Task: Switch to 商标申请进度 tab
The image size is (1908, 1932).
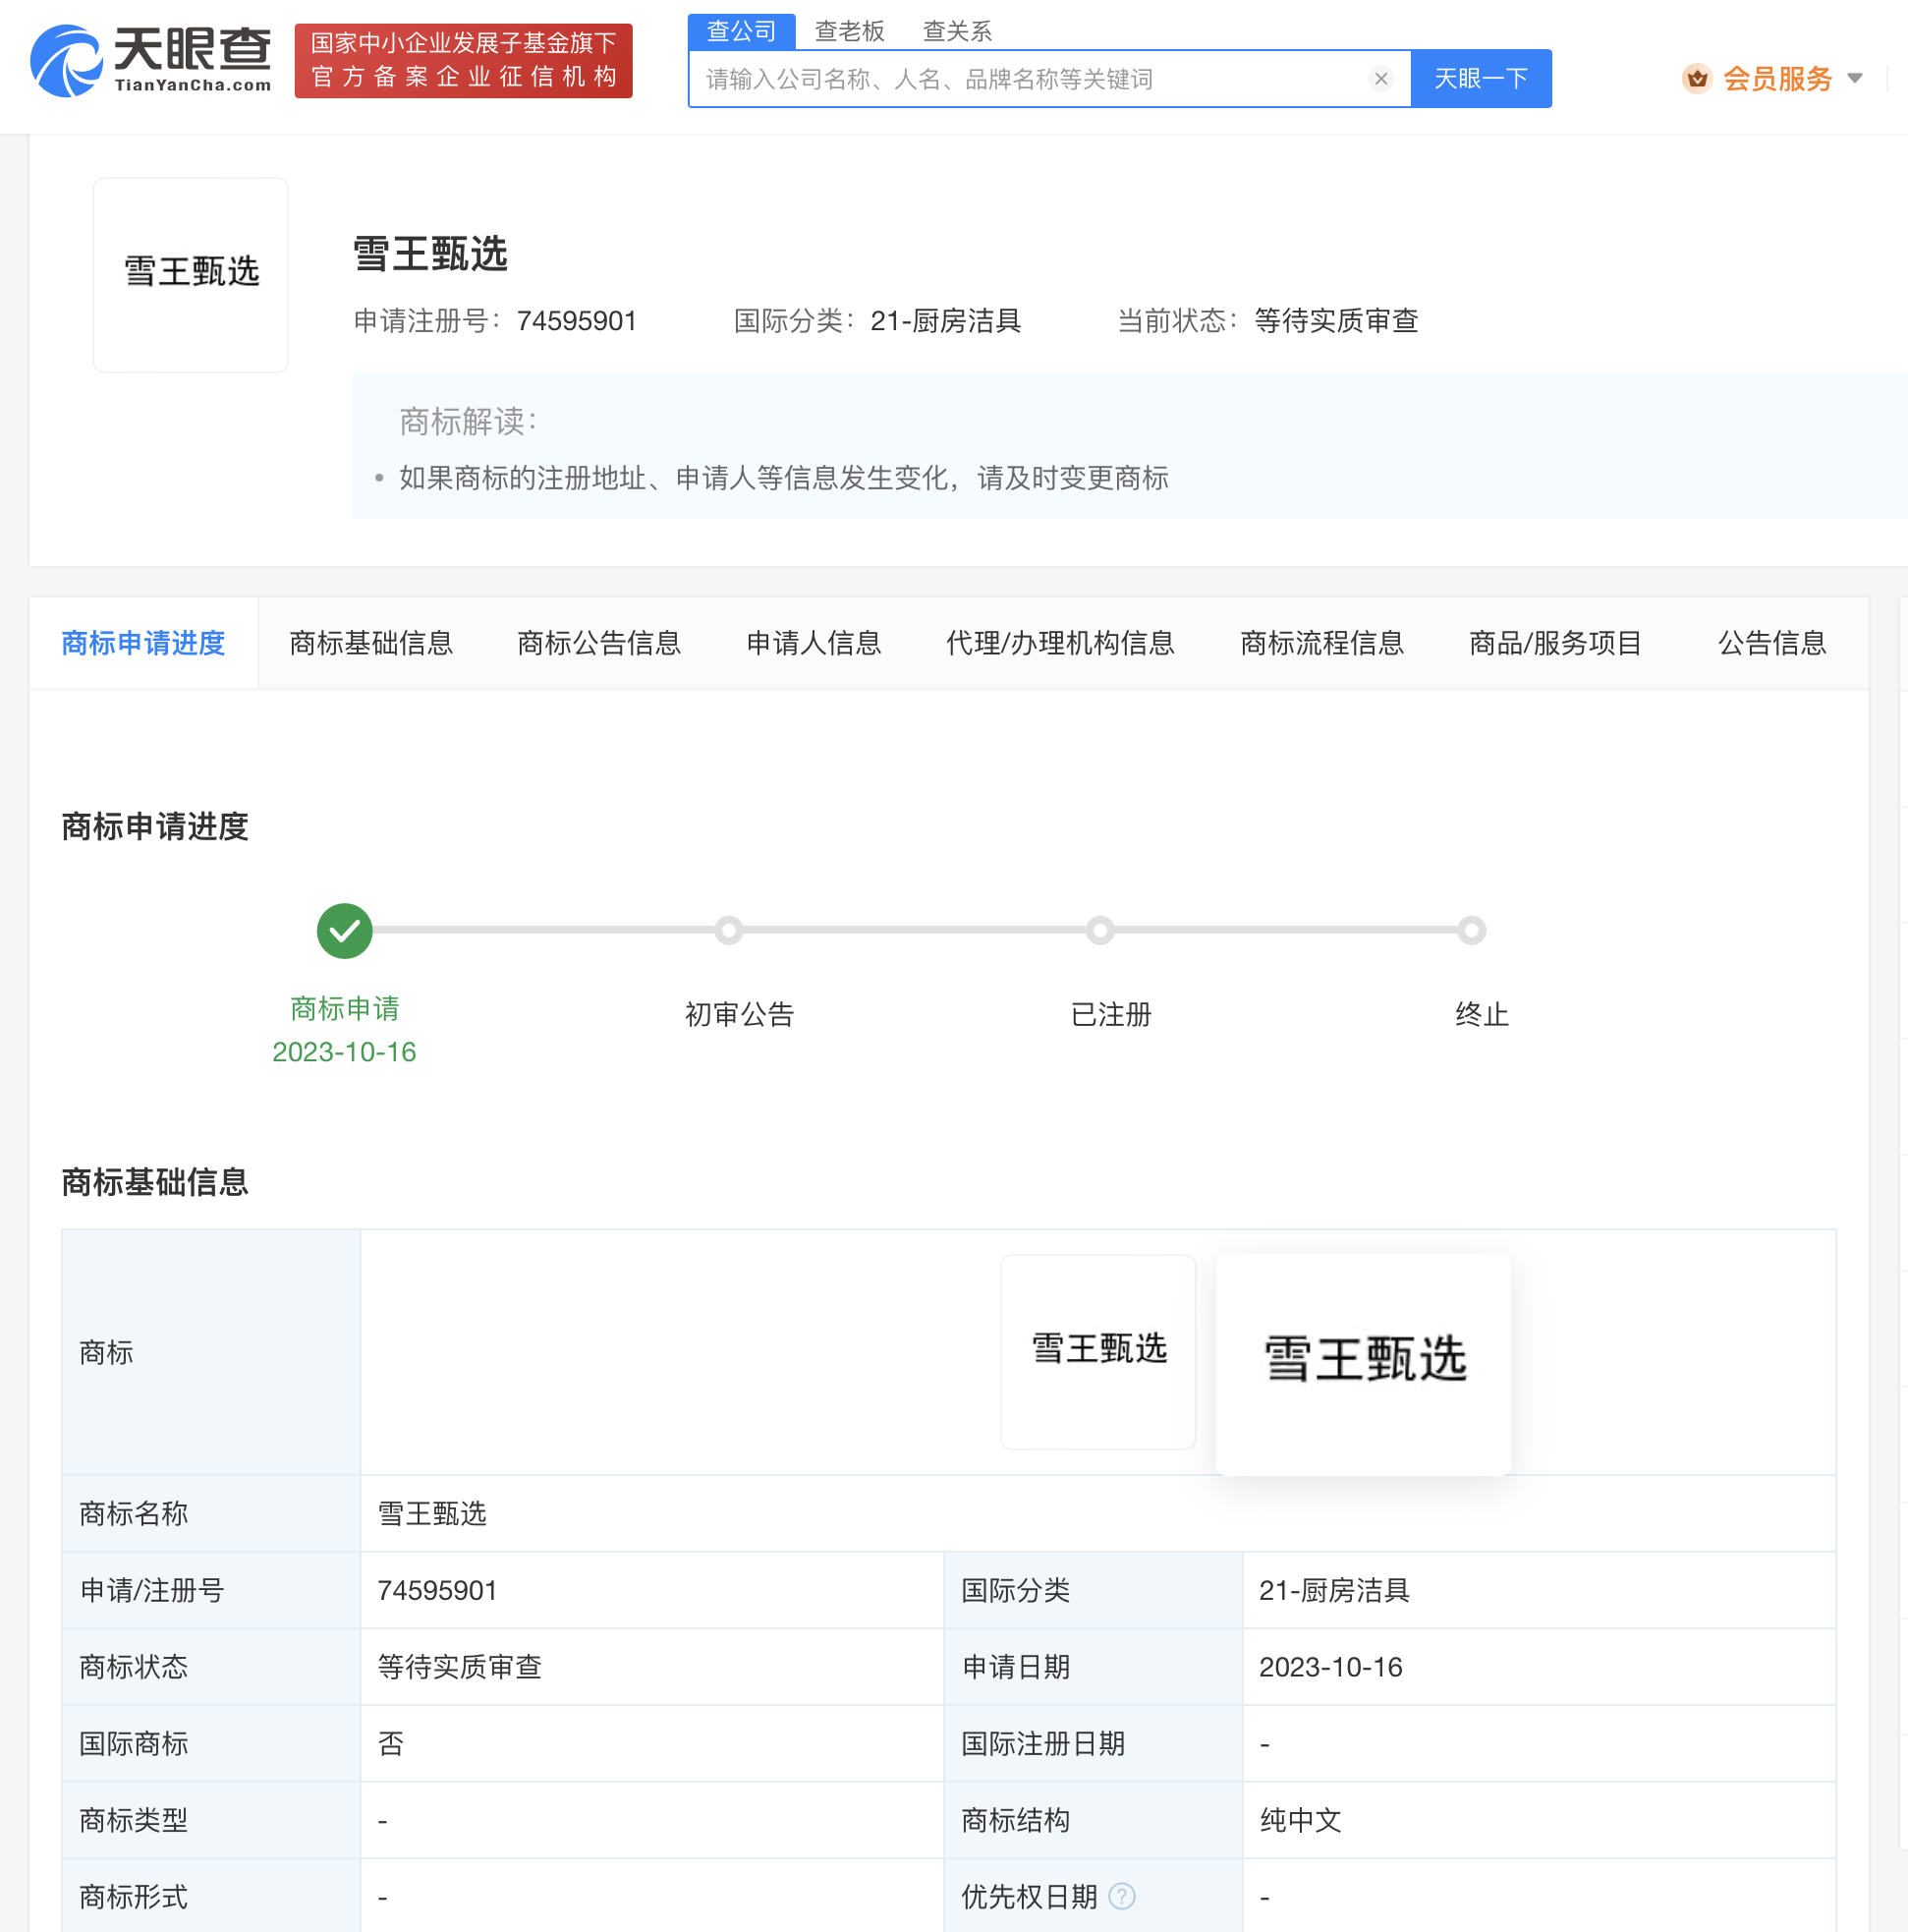Action: 143,643
